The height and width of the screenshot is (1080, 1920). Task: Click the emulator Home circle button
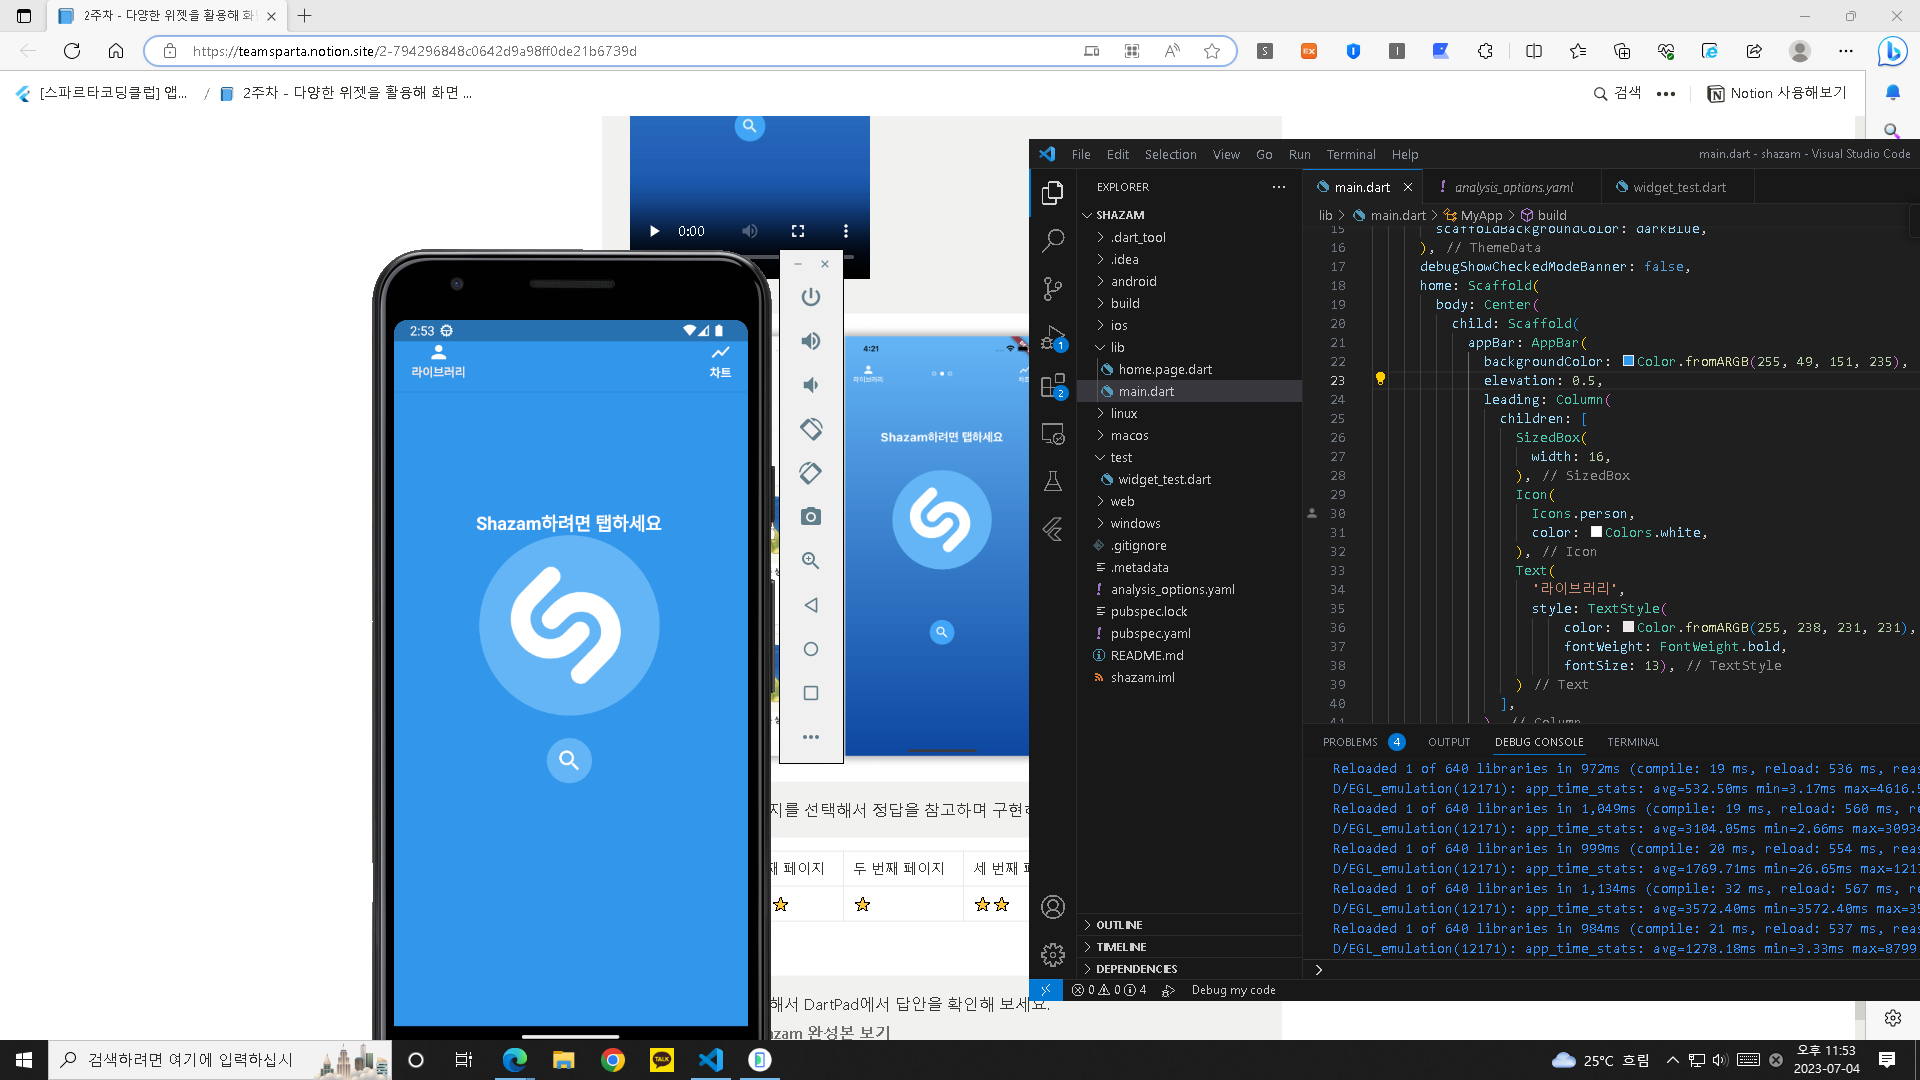point(811,649)
